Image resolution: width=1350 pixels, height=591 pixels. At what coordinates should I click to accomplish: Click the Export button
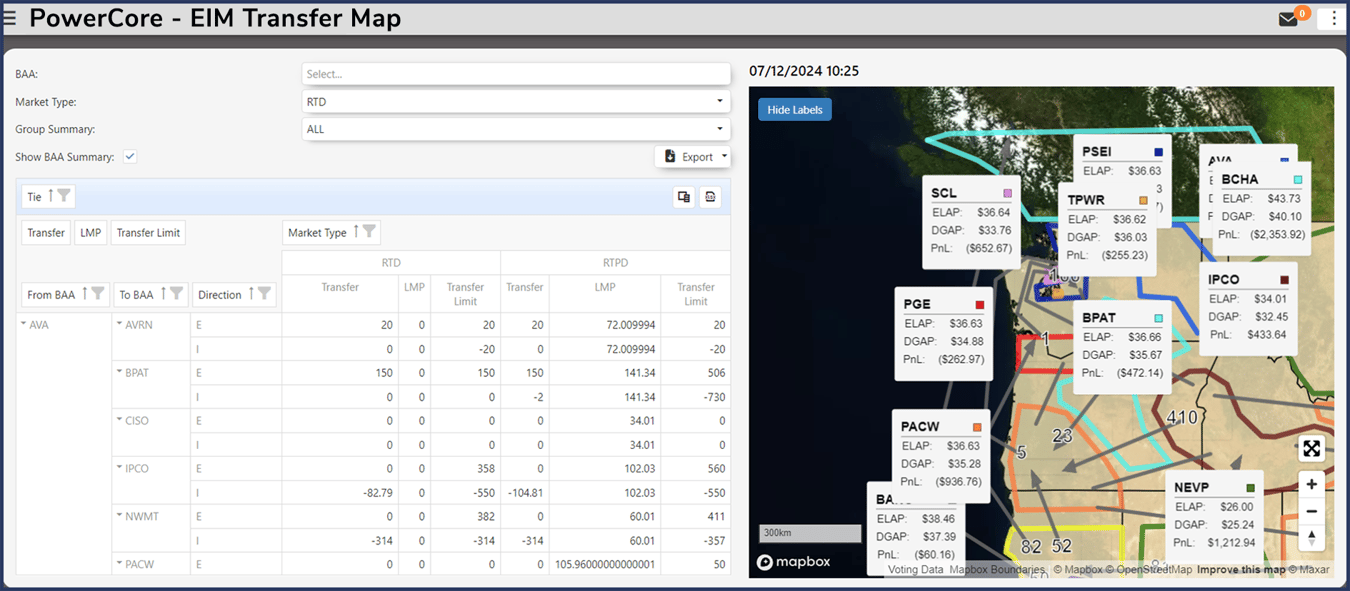(x=692, y=156)
